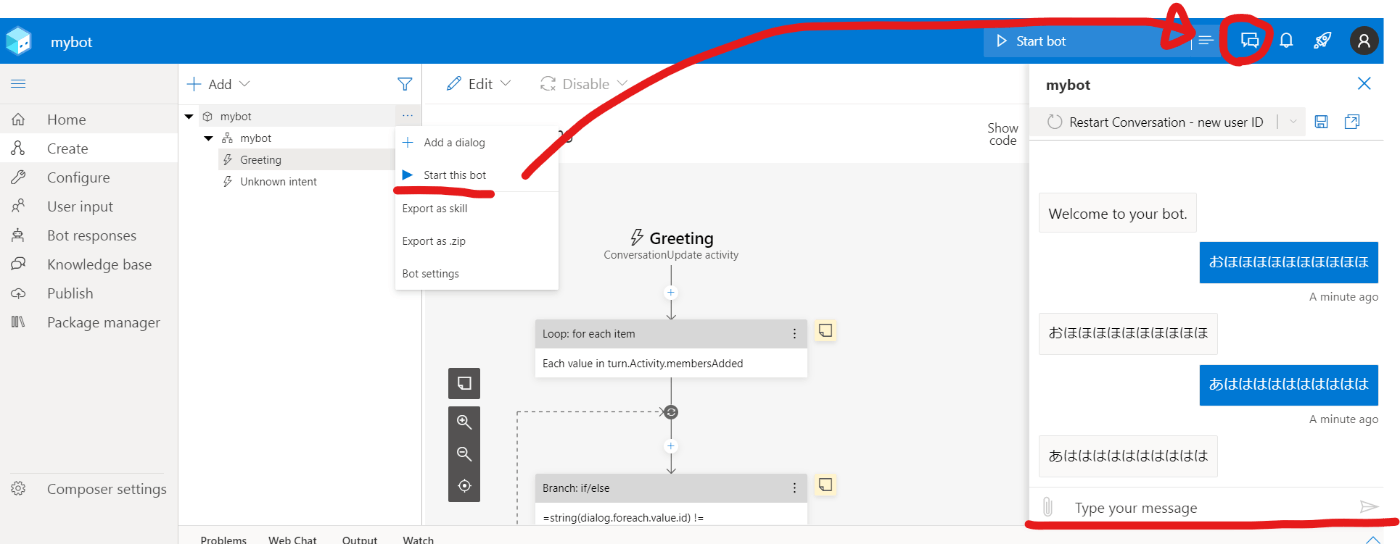1400x544 pixels.
Task: Click the send message arrow
Action: [1369, 507]
